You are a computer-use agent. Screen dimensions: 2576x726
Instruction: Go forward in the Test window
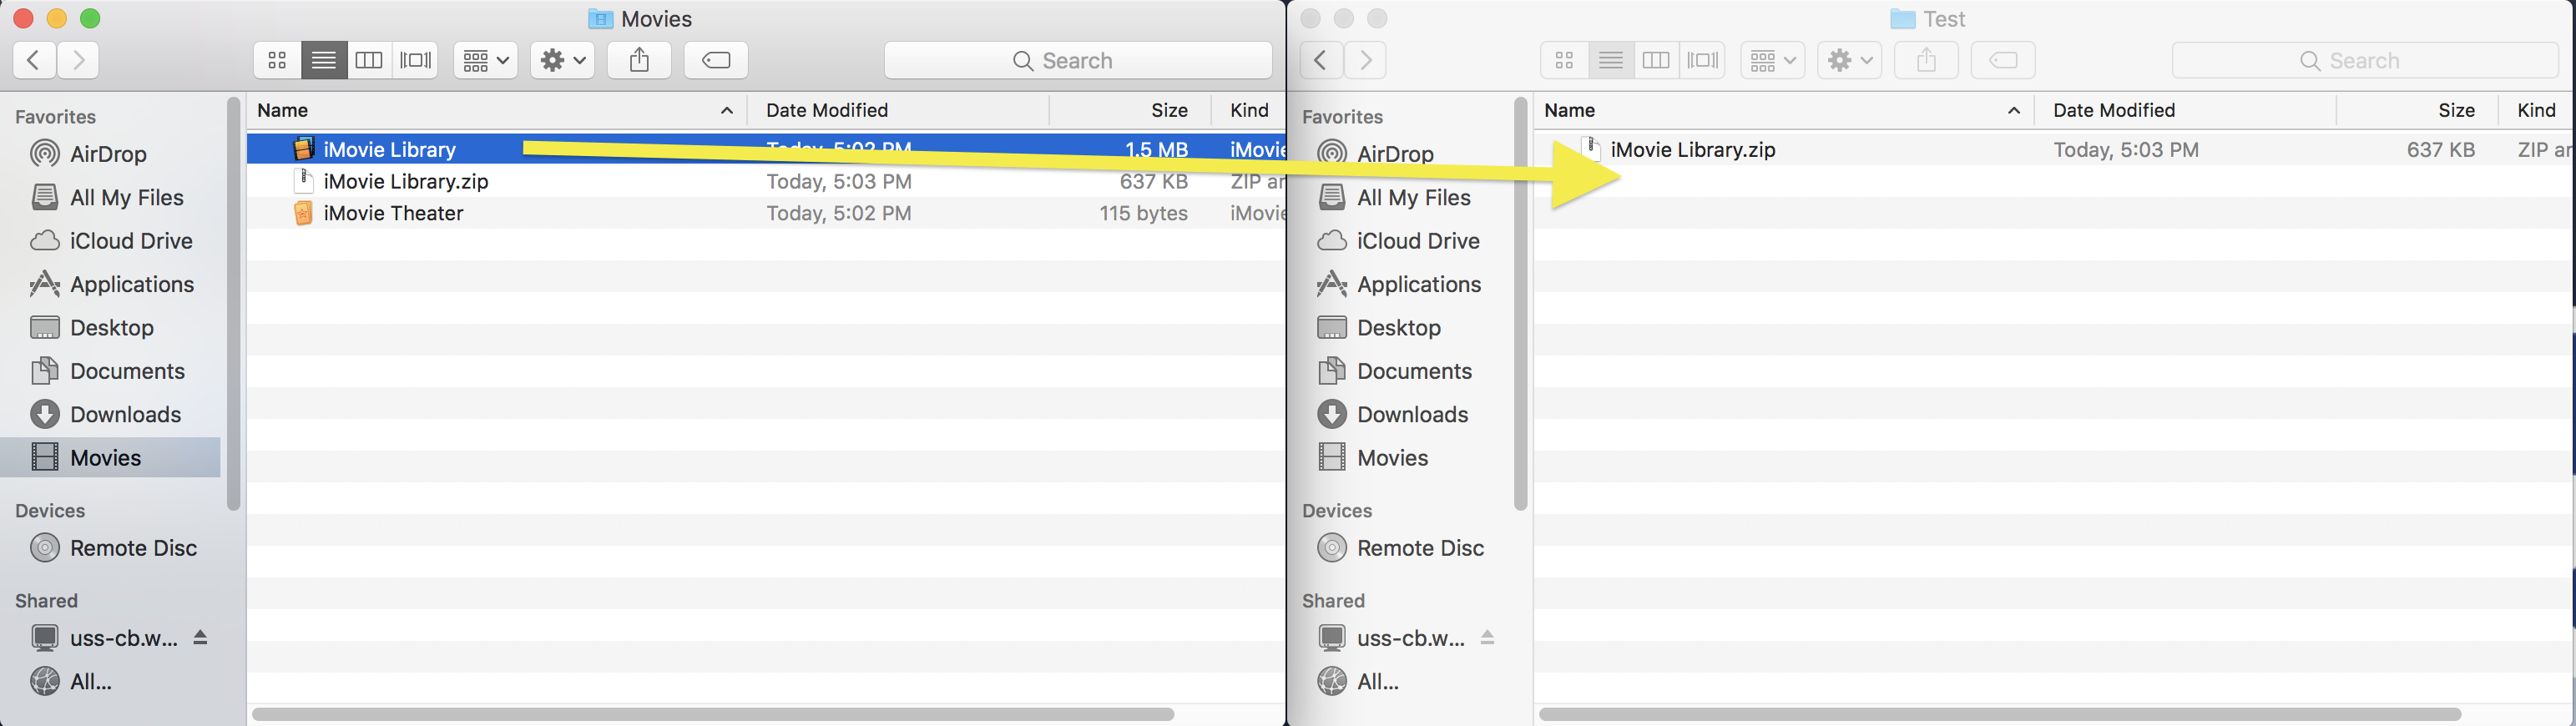[x=1365, y=60]
